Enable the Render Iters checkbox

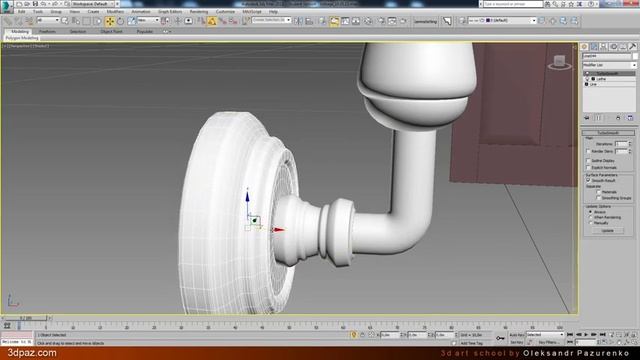[x=588, y=151]
